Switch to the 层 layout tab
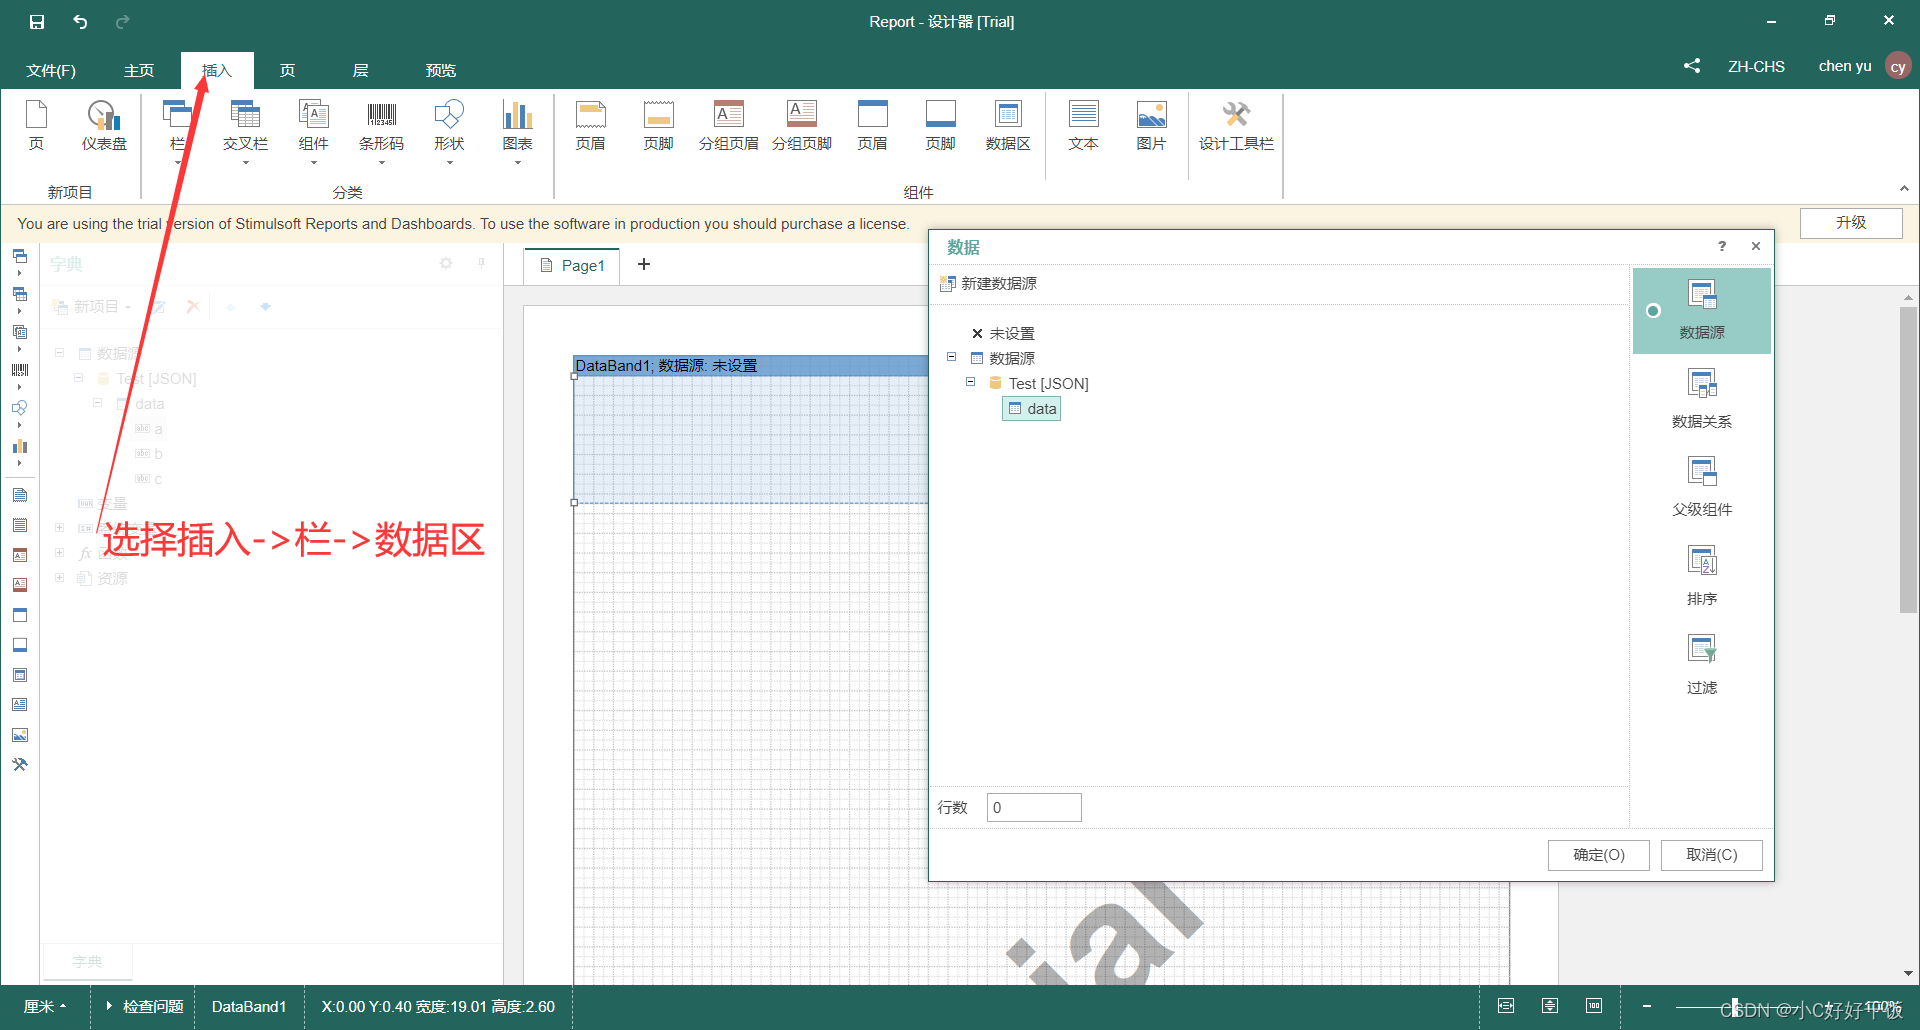 (x=361, y=70)
